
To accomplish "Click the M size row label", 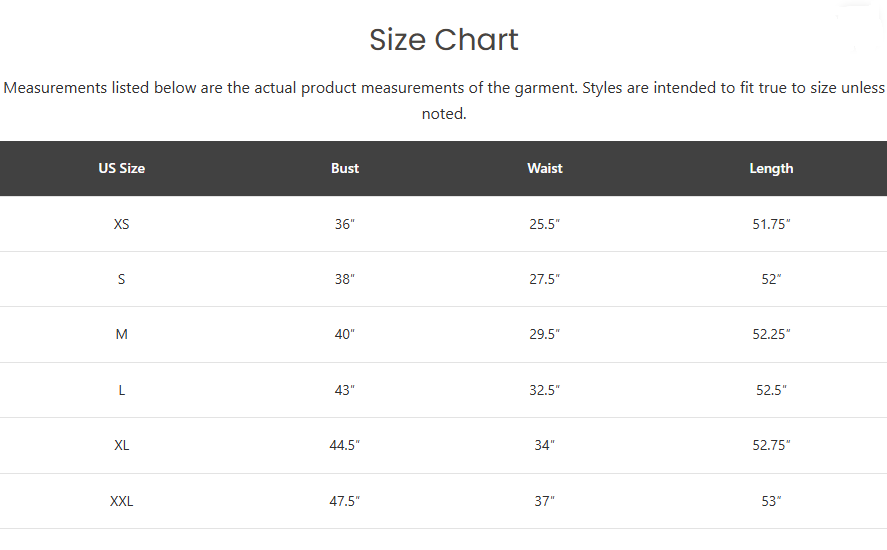I will coord(122,334).
